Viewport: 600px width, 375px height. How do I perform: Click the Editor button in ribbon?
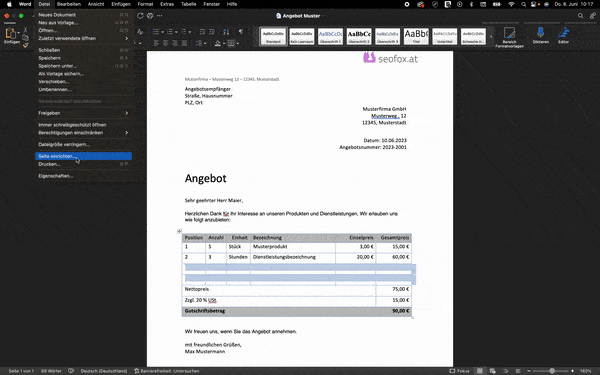[x=563, y=35]
